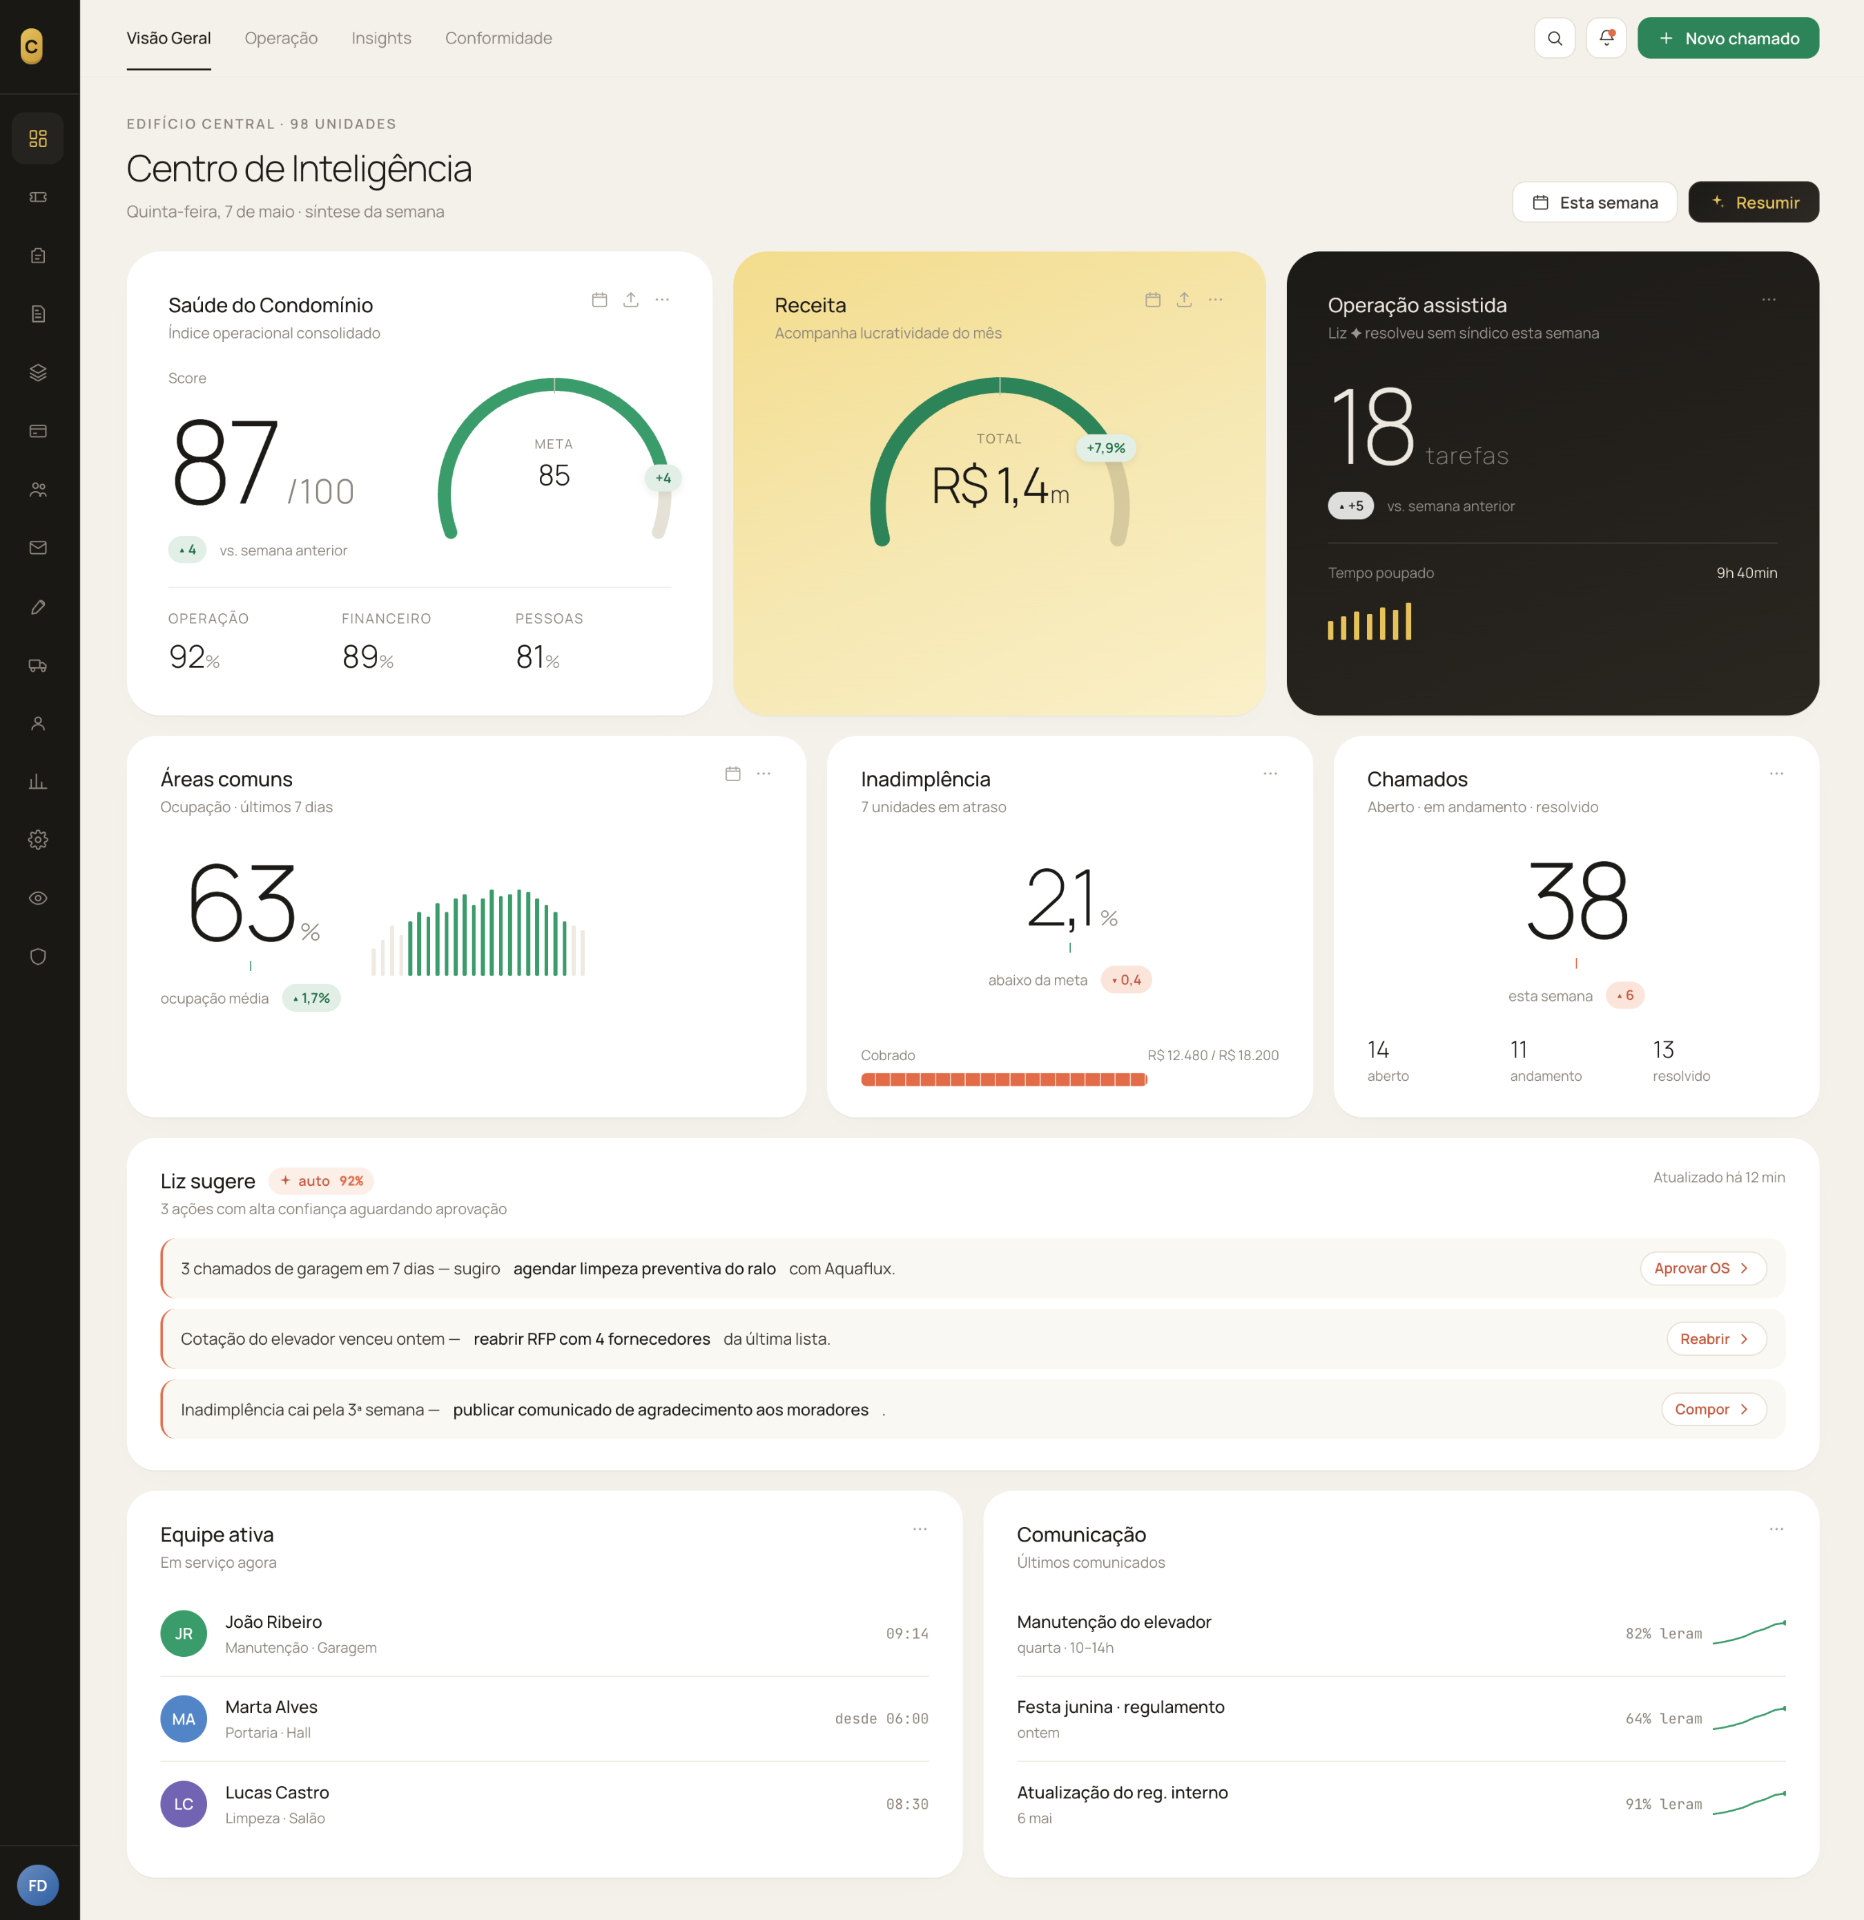Click the Áreas comuns occupancy bar chart
The image size is (1864, 1920).
pyautogui.click(x=478, y=932)
